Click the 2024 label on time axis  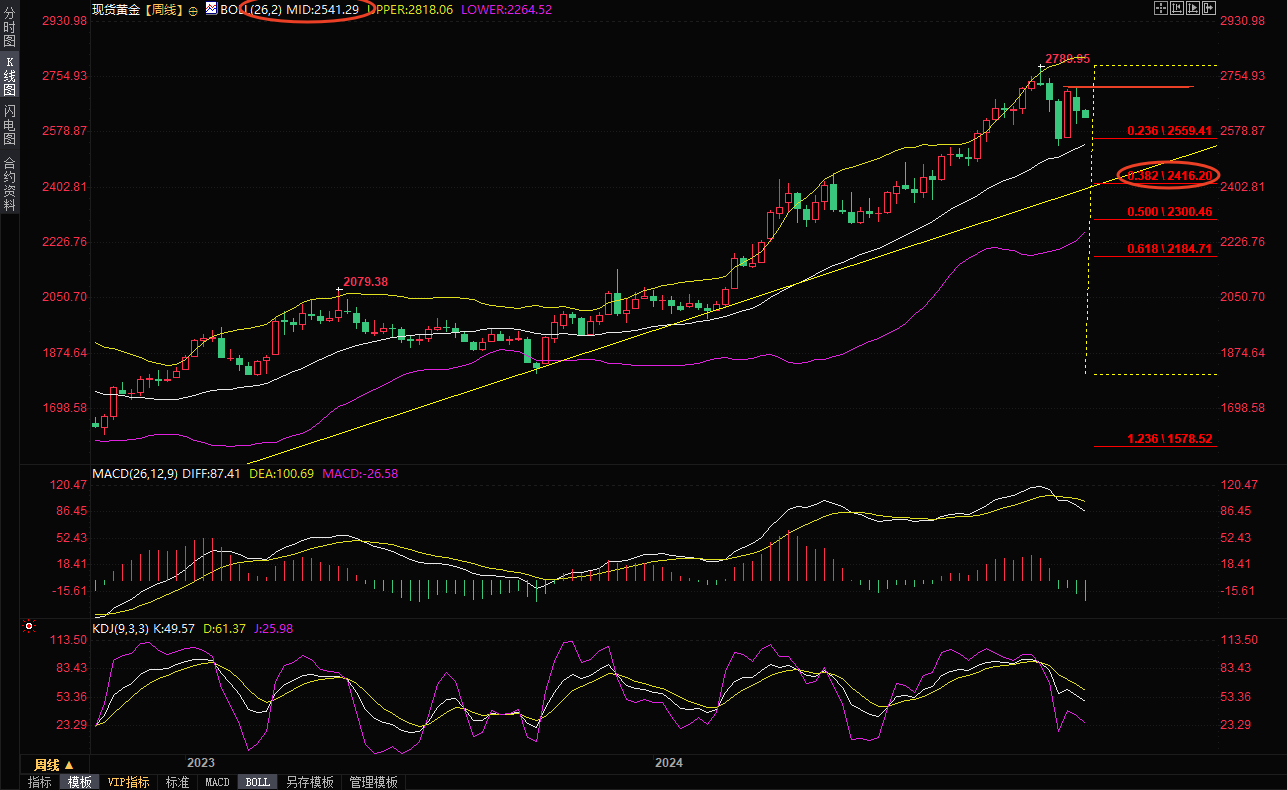click(x=669, y=763)
